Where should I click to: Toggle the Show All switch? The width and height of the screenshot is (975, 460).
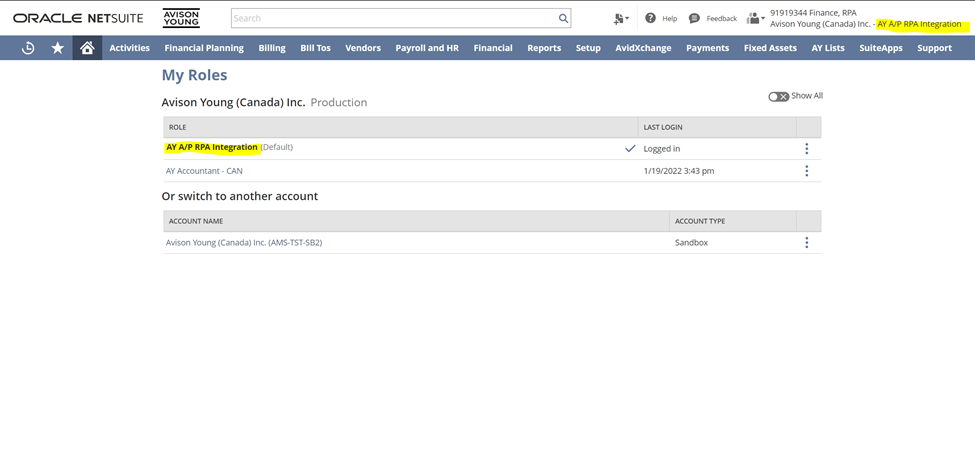[x=779, y=96]
